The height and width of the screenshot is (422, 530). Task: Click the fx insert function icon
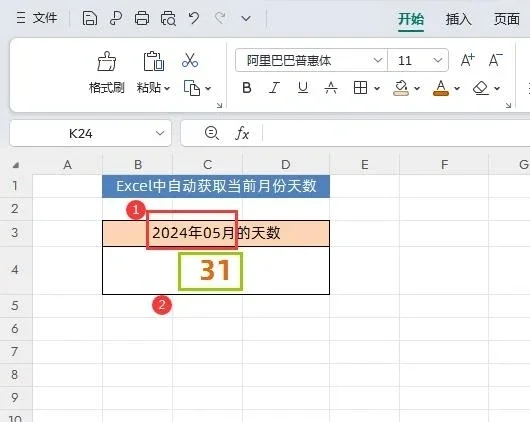click(x=242, y=133)
